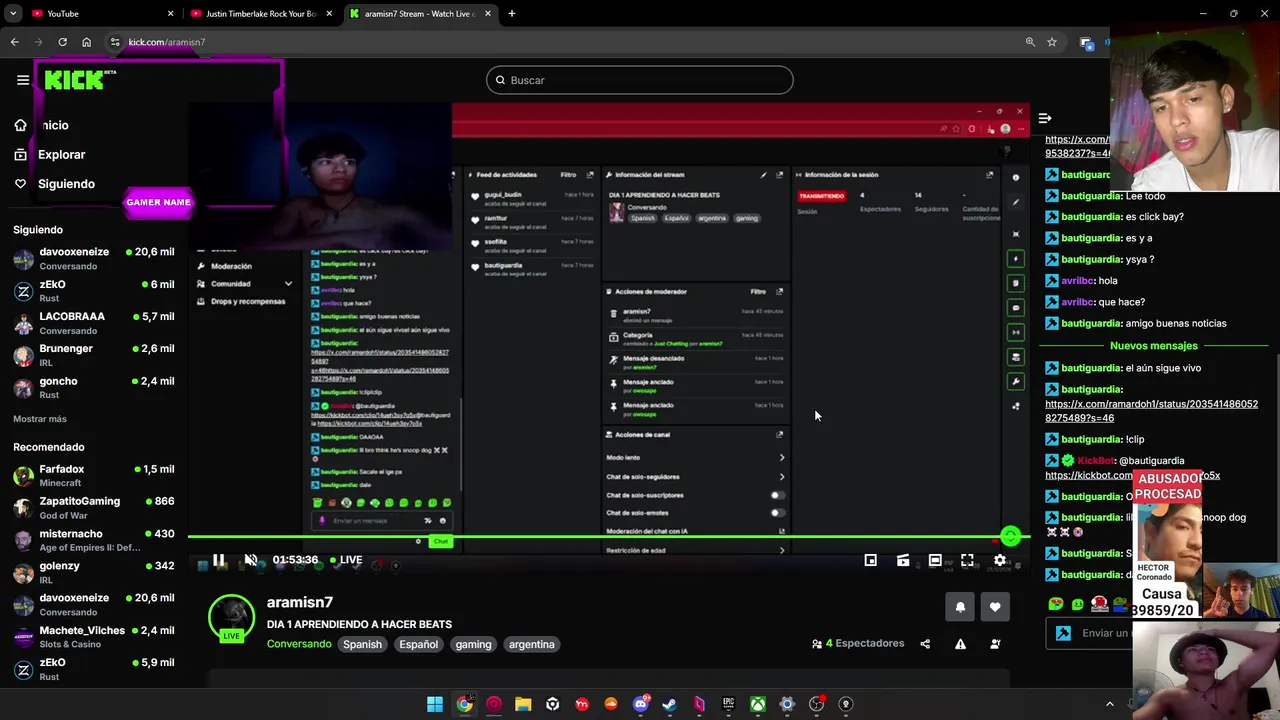This screenshot has width=1280, height=720.
Task: Select the argentina tag
Action: (x=532, y=644)
